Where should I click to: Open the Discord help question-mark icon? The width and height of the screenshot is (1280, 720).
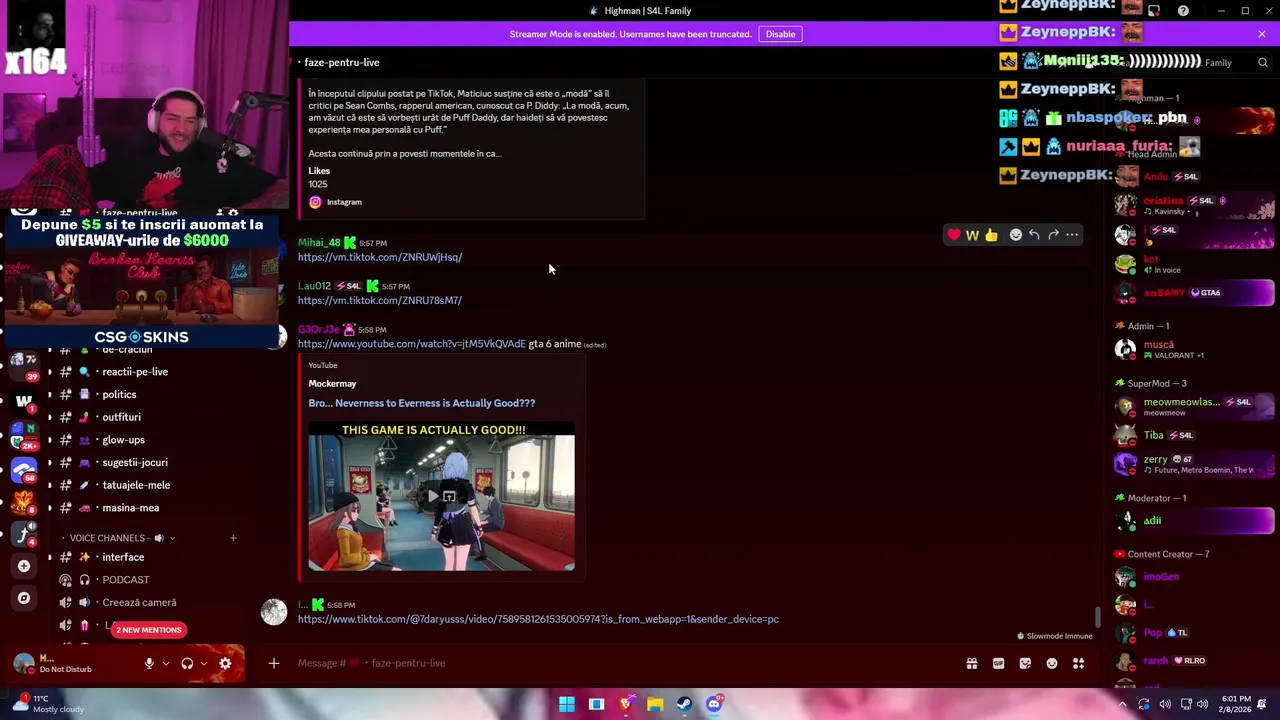[x=1183, y=11]
